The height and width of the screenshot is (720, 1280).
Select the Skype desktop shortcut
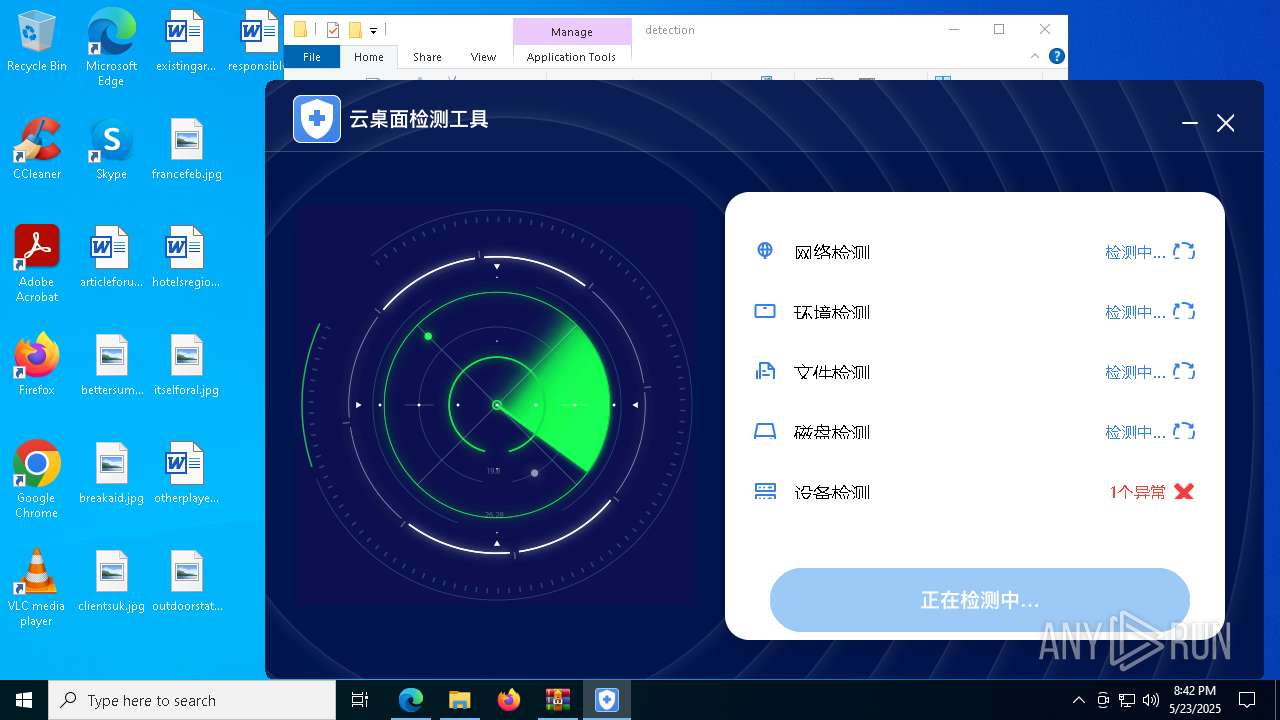click(111, 149)
